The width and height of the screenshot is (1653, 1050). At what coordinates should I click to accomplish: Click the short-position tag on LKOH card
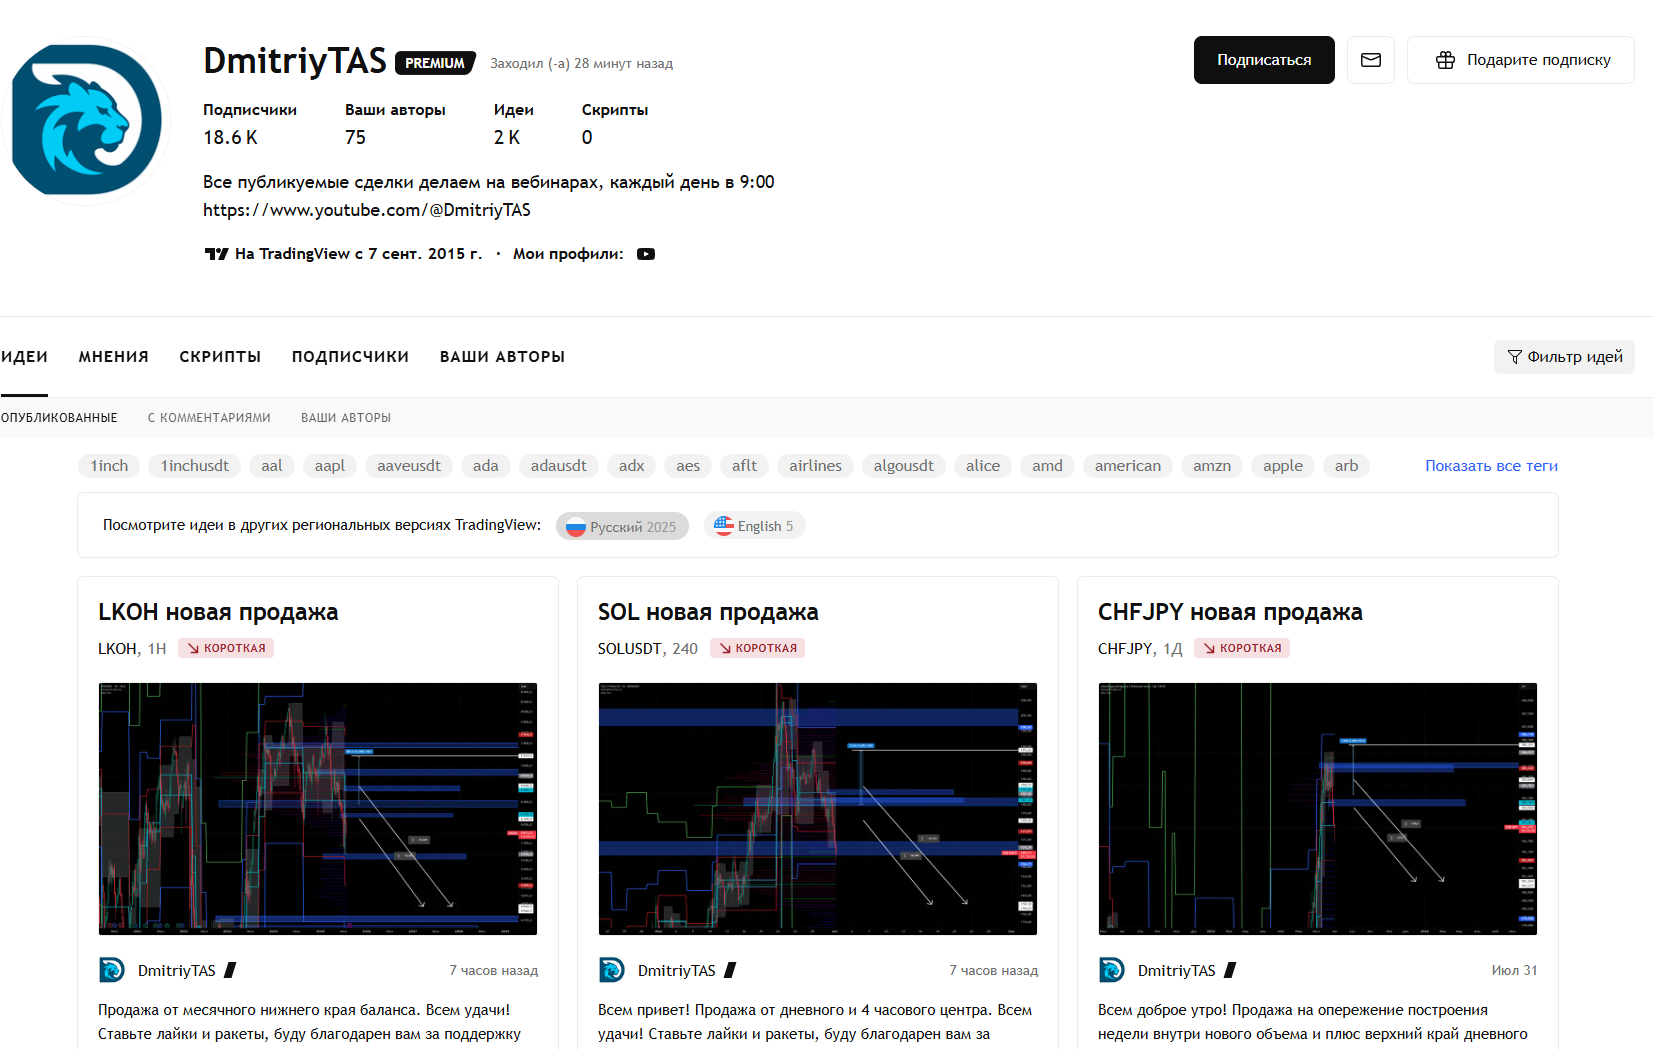[226, 648]
